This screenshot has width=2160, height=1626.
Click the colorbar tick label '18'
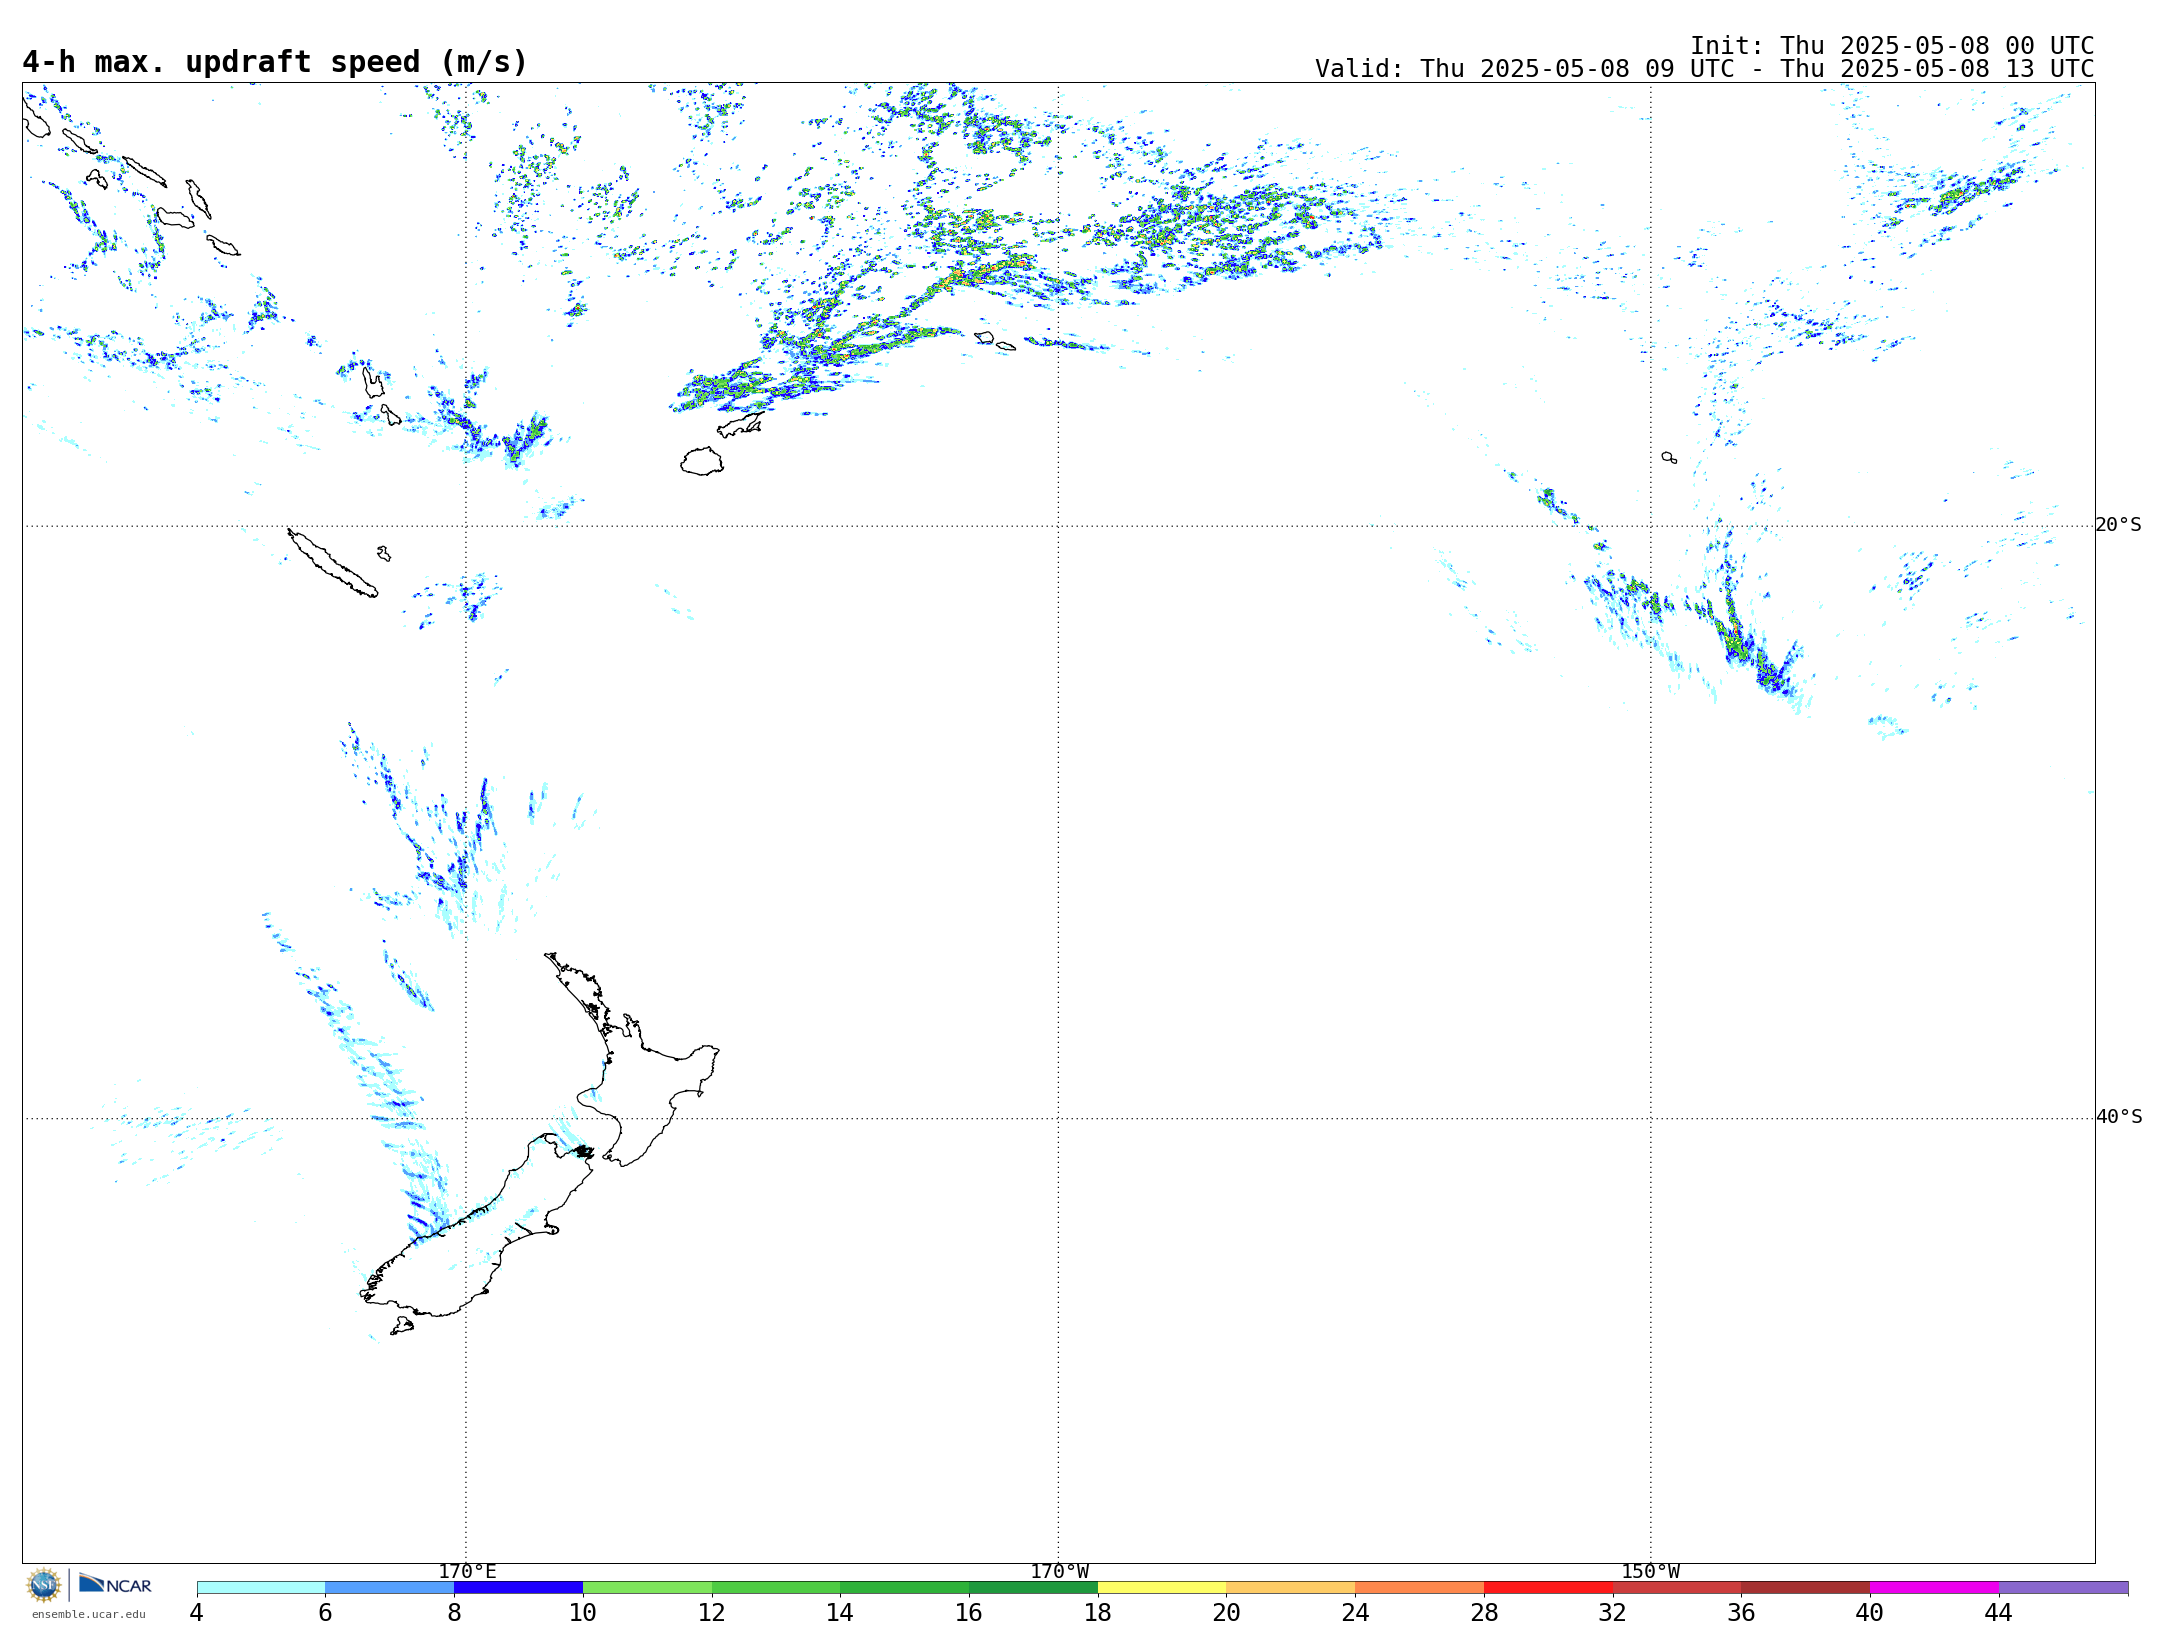click(1098, 1612)
